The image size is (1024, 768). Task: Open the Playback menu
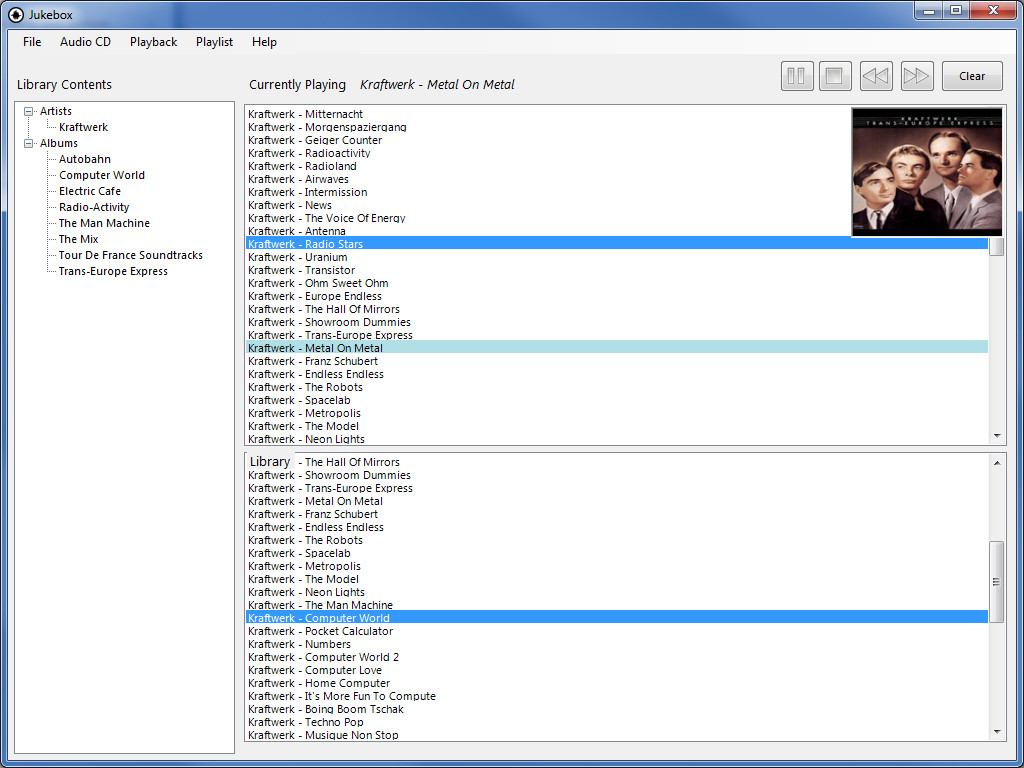coord(153,42)
